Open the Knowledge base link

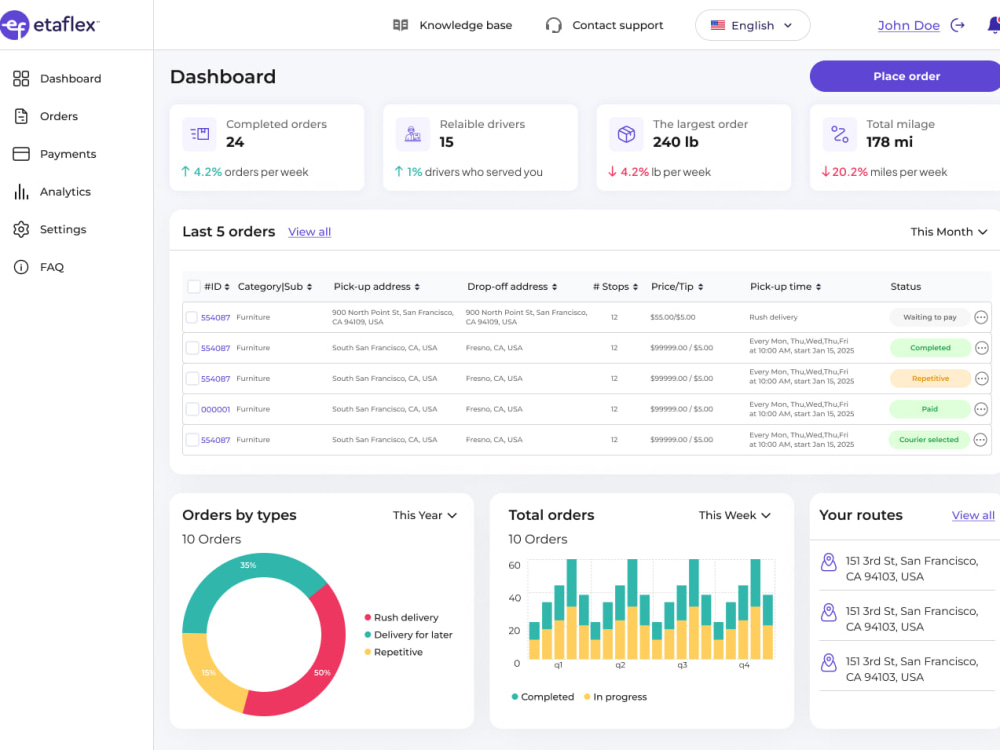pyautogui.click(x=466, y=25)
